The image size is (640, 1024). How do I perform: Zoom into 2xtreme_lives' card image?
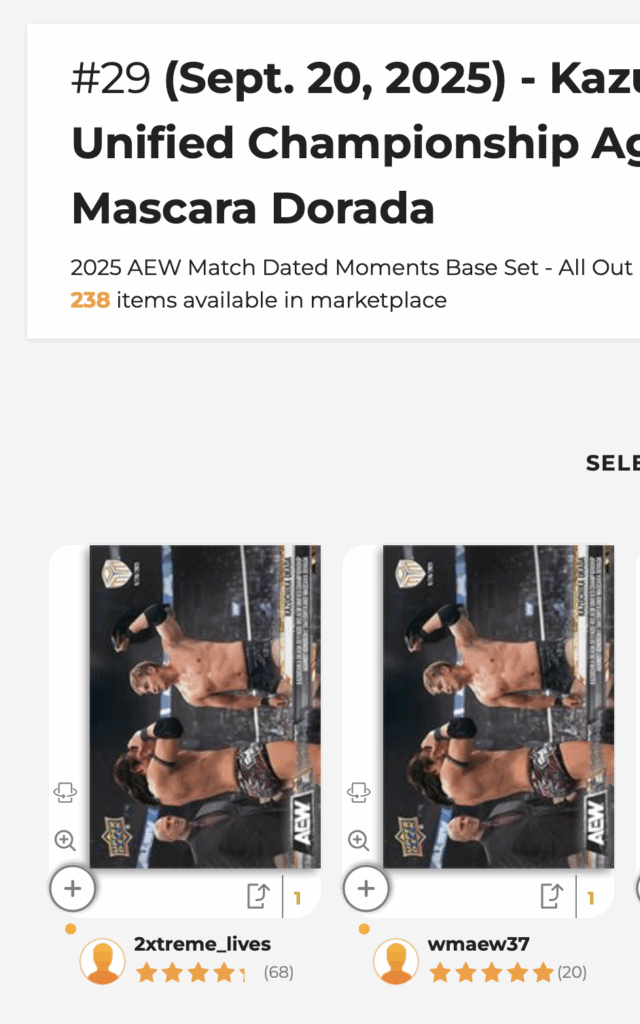point(65,840)
